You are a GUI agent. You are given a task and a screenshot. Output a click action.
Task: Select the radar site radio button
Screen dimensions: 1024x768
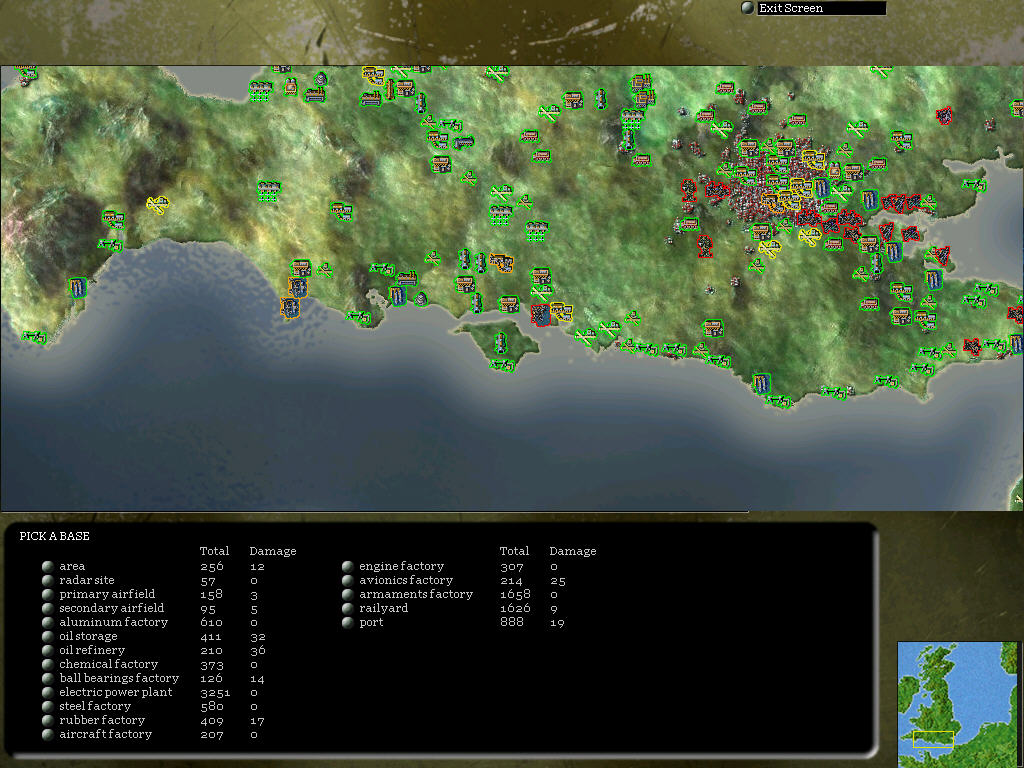pos(48,580)
